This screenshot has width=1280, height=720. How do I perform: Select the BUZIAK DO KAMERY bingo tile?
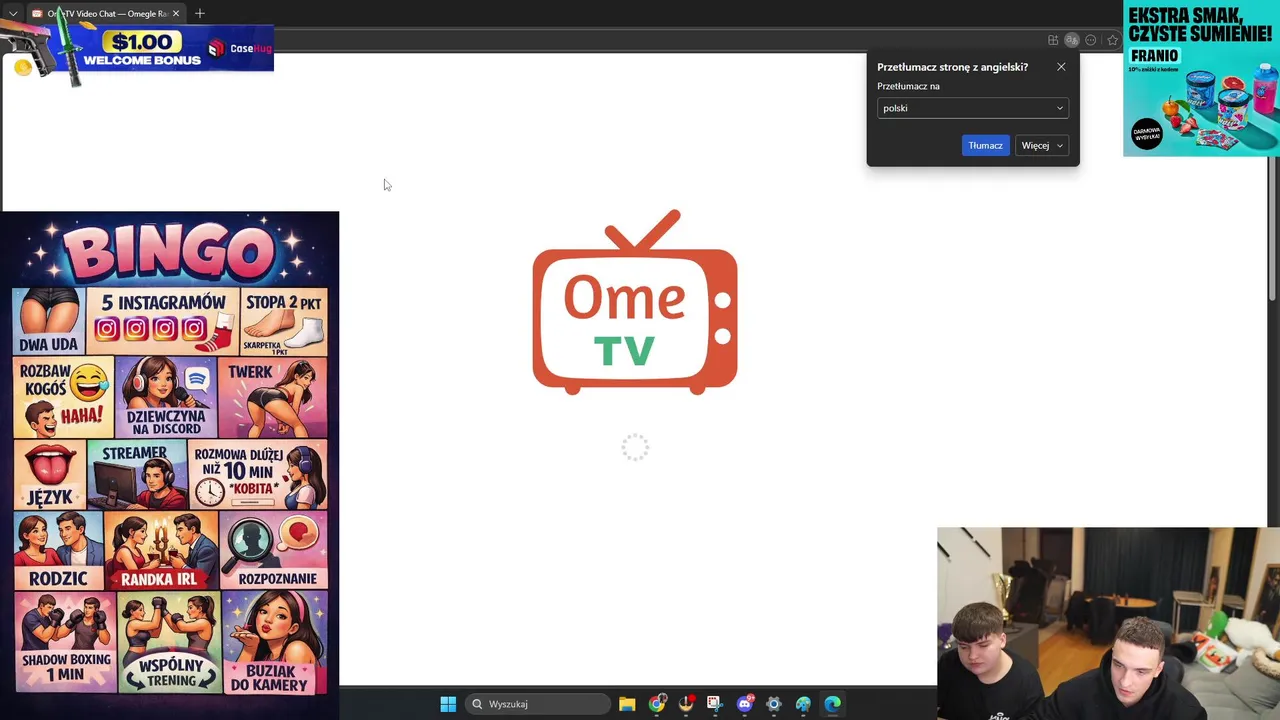[x=275, y=642]
